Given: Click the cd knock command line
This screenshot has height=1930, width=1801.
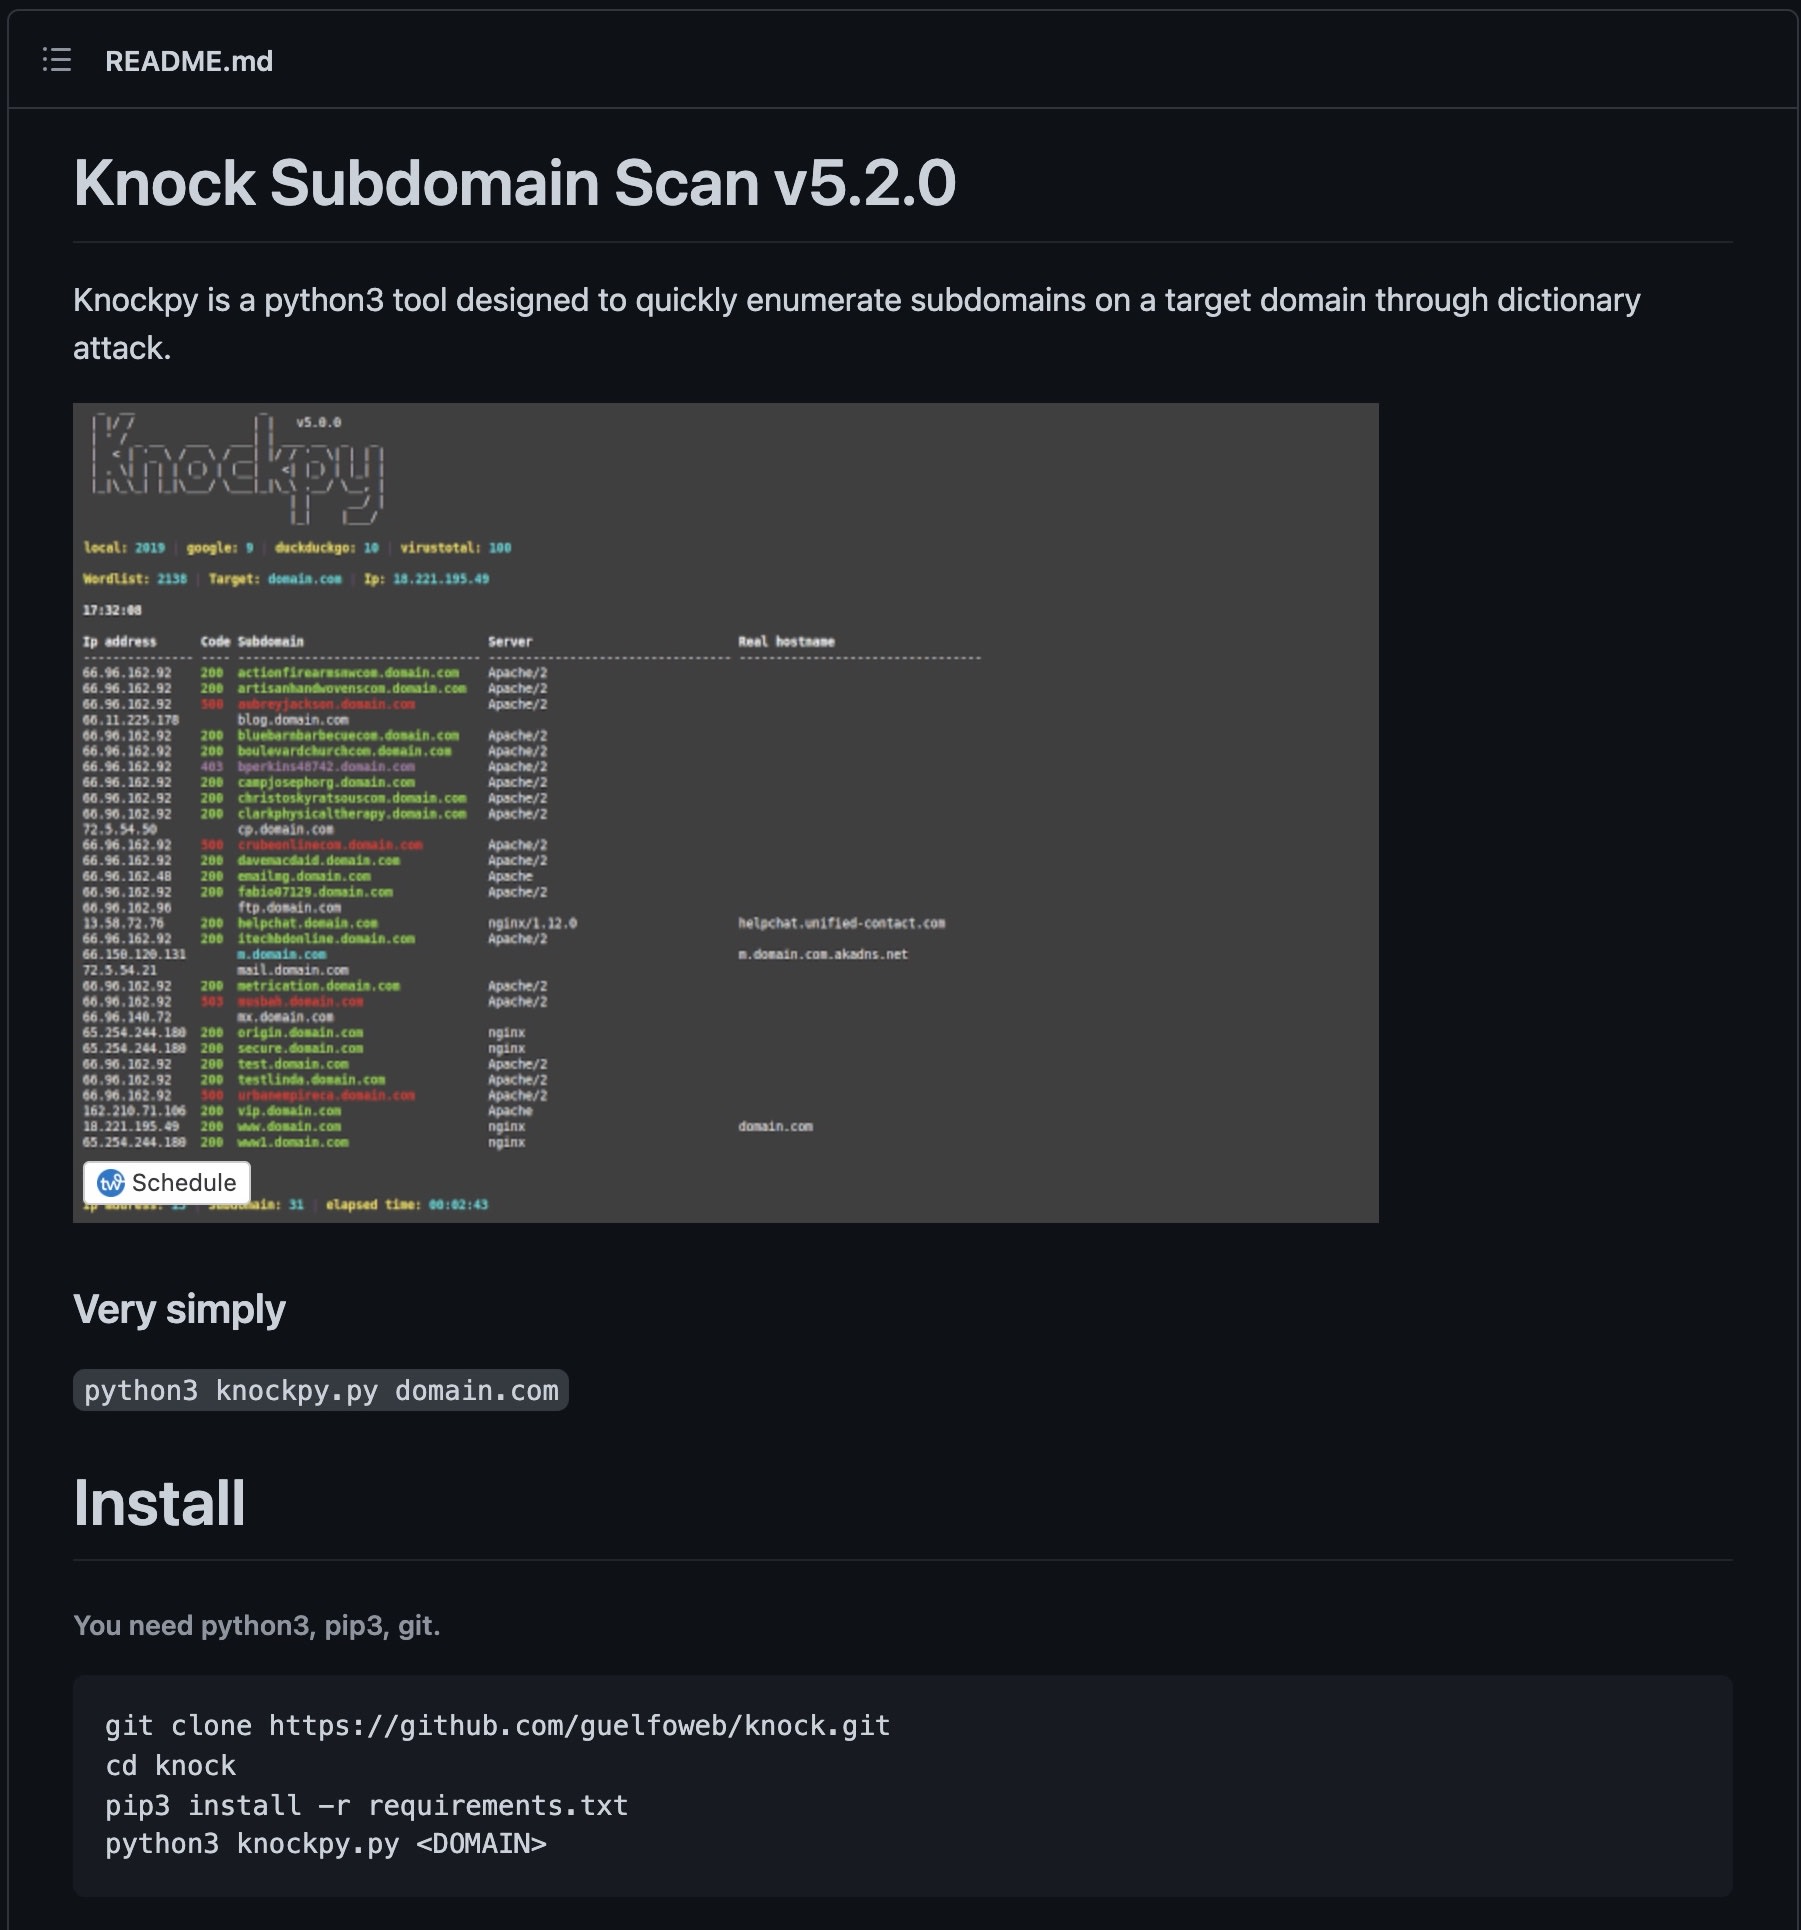Looking at the screenshot, I should 171,1765.
